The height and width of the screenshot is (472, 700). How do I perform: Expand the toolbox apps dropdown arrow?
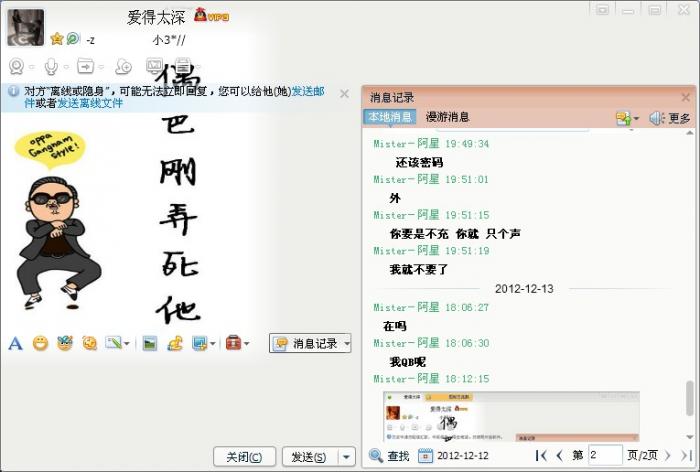246,344
